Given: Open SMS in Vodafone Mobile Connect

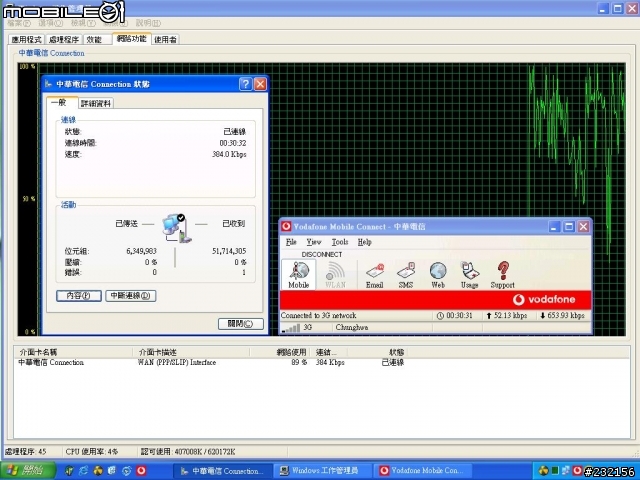Looking at the screenshot, I should (406, 275).
